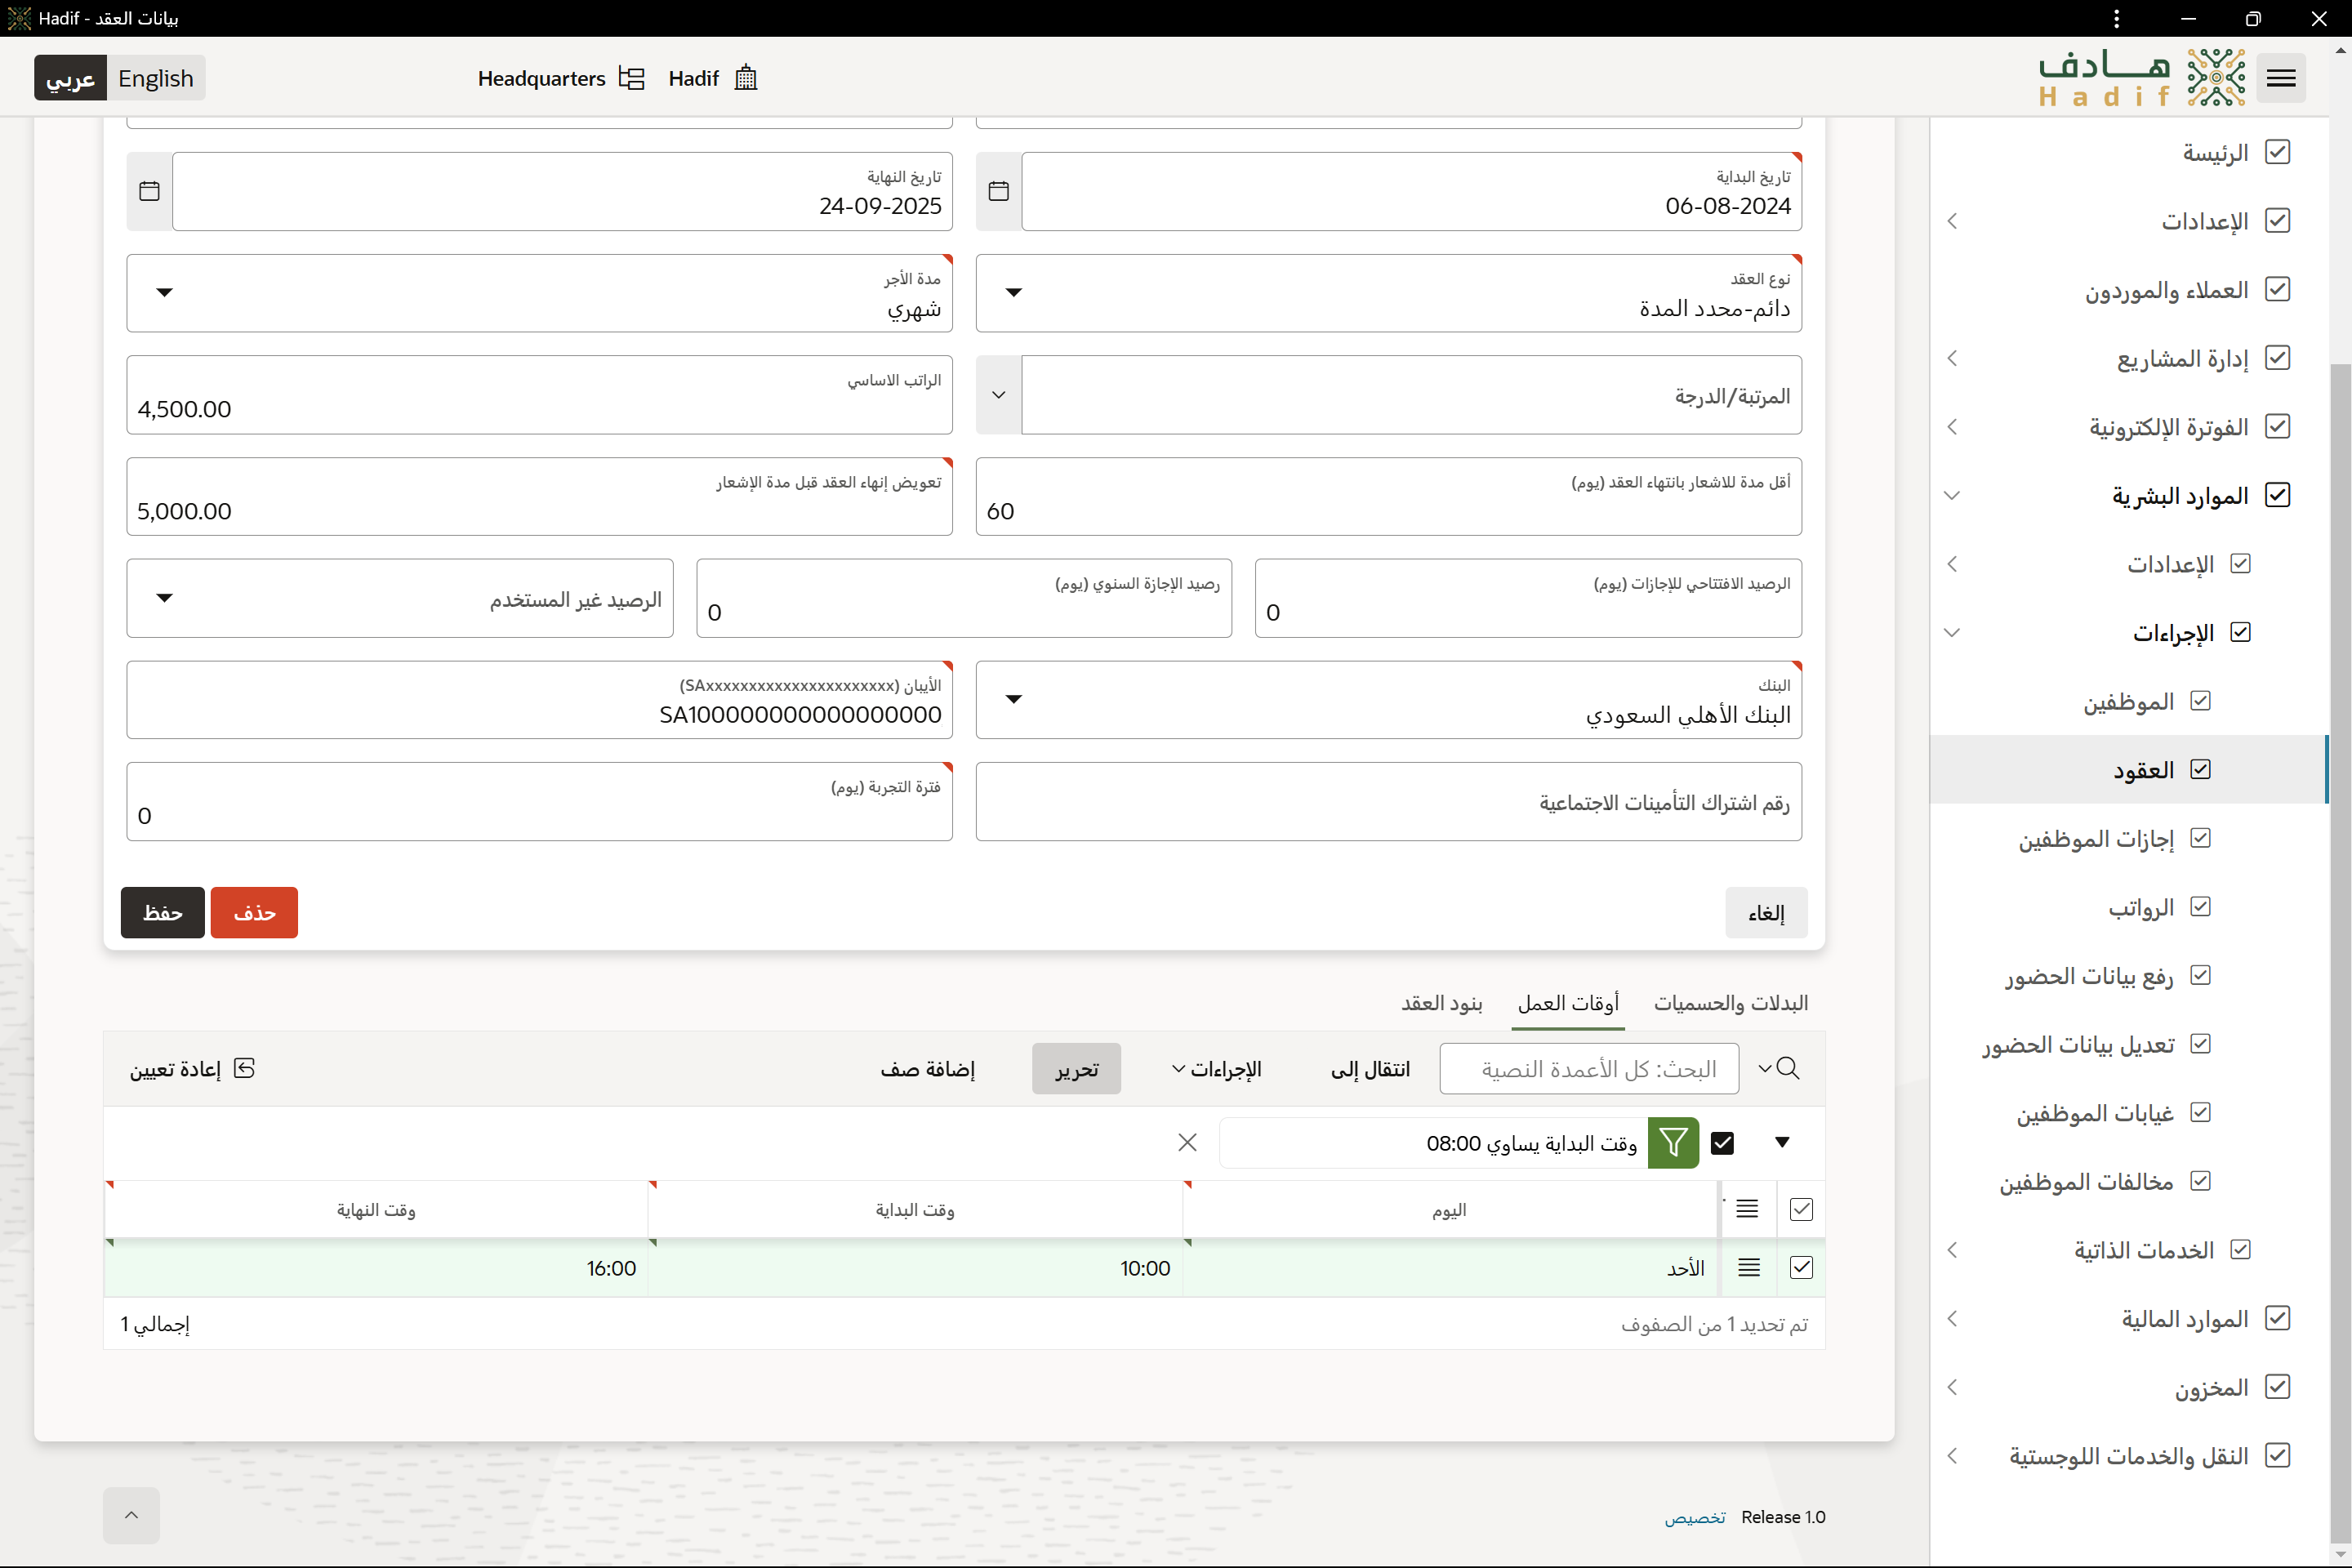Open the مدة الأجر dropdown
Image resolution: width=2352 pixels, height=1568 pixels.
click(540, 293)
